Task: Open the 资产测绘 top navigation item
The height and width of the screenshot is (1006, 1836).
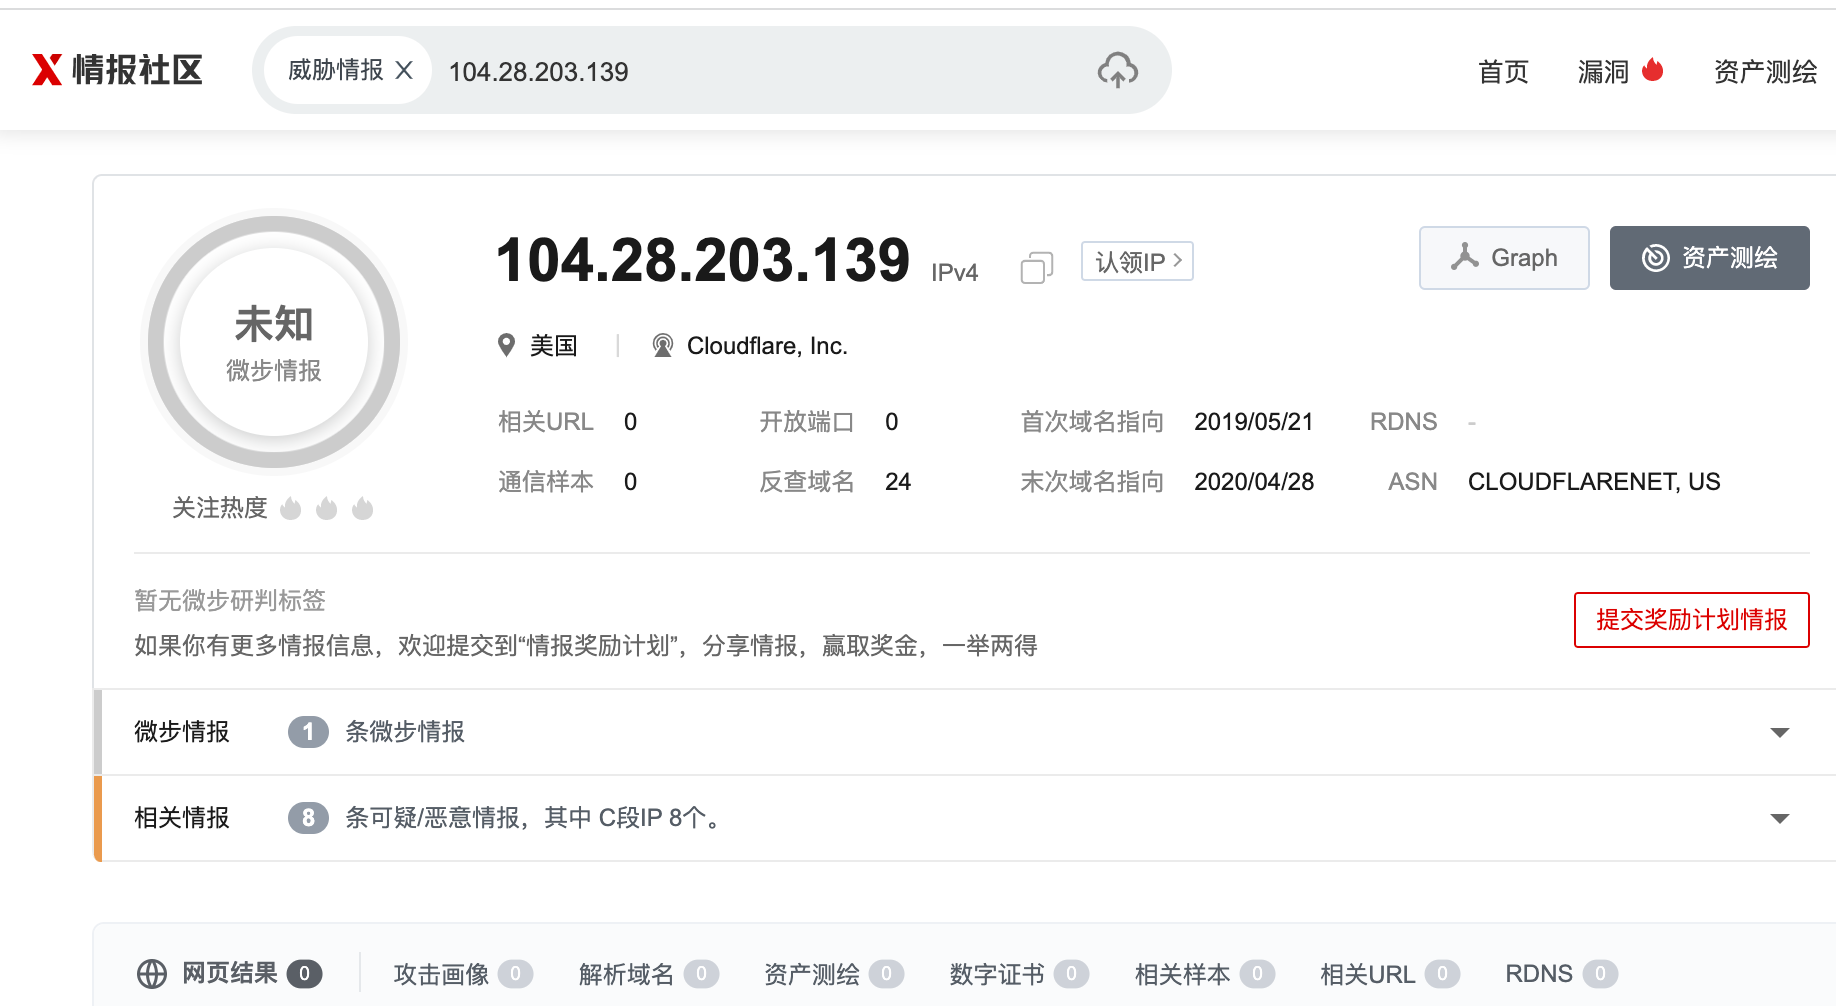Action: pos(1765,72)
